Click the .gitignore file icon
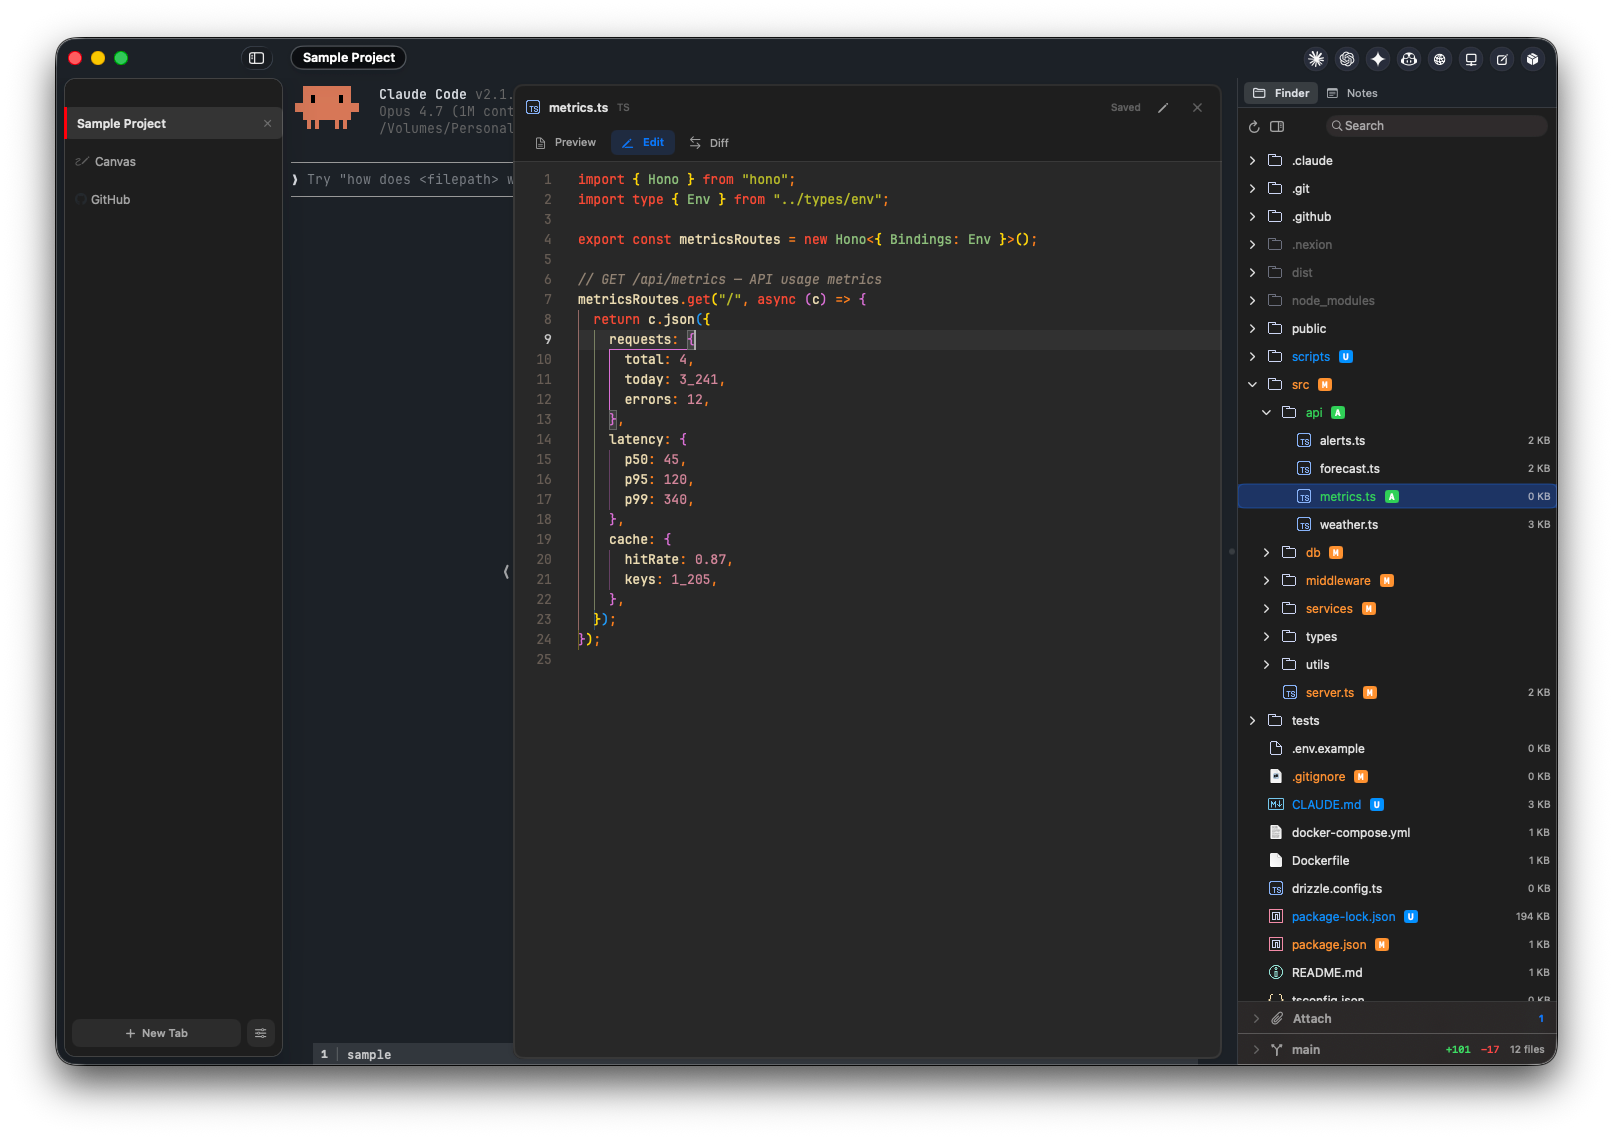 (x=1276, y=777)
